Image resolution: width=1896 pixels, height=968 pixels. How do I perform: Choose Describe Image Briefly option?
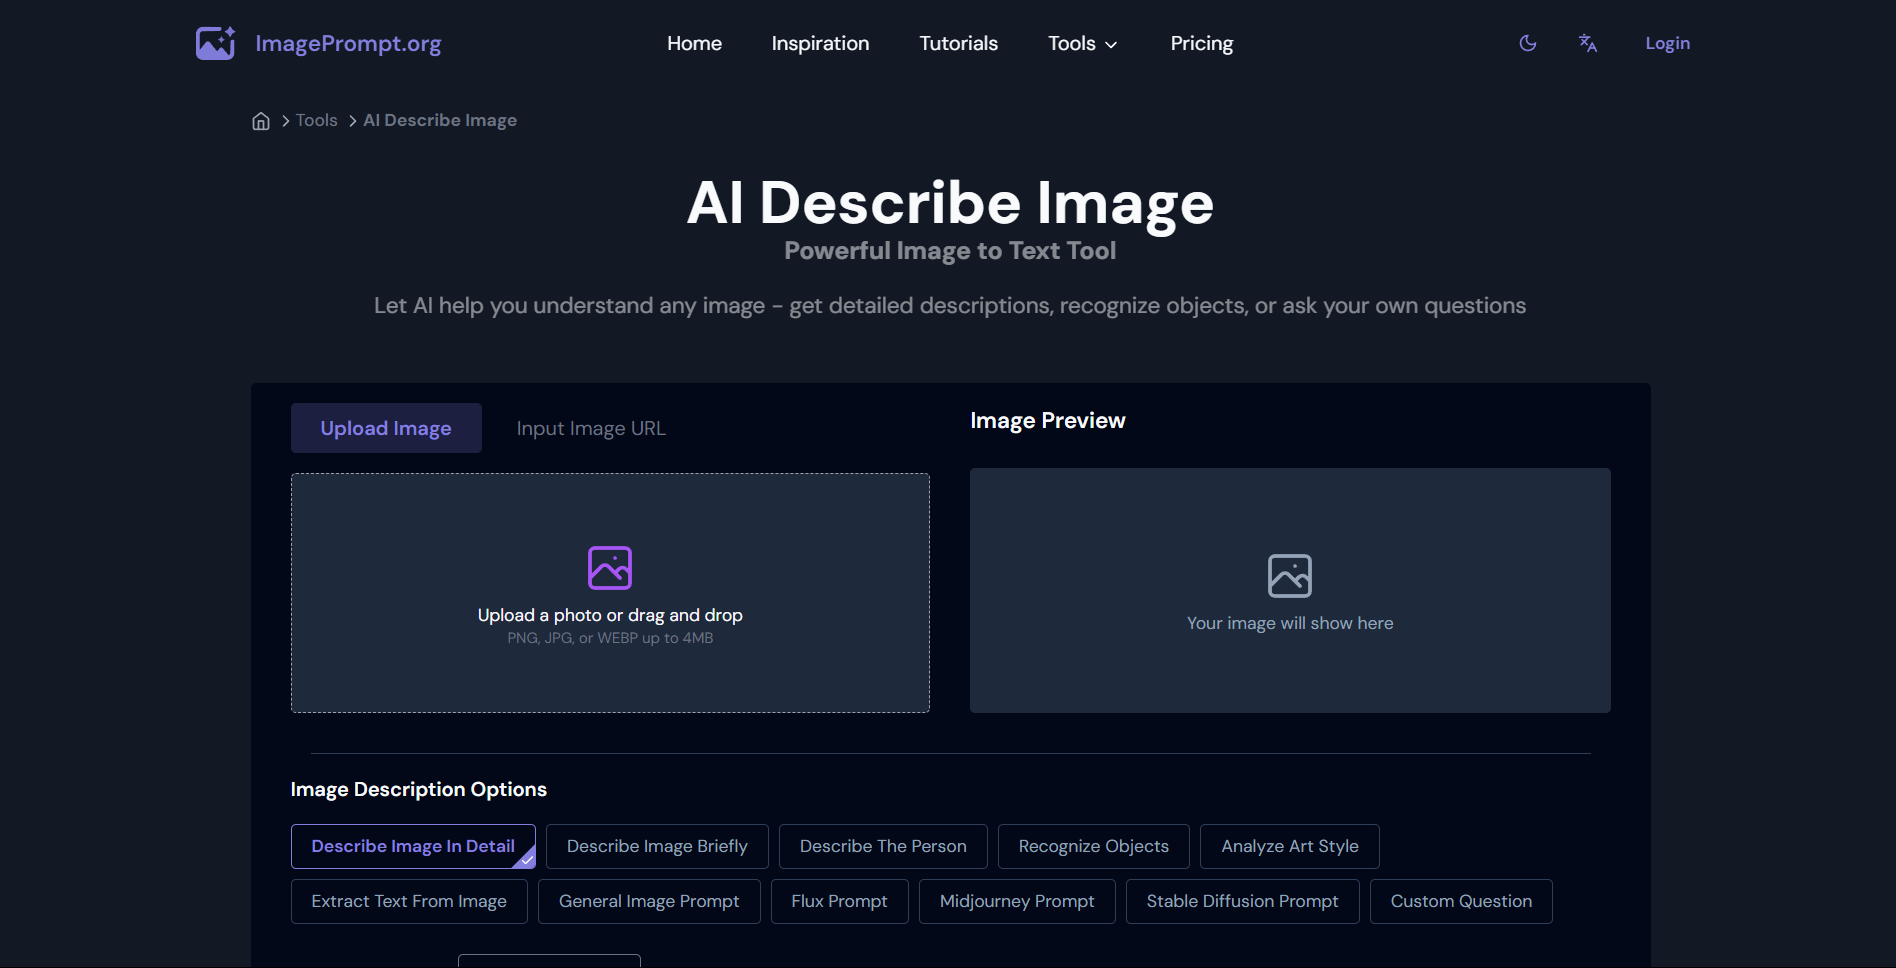click(657, 846)
